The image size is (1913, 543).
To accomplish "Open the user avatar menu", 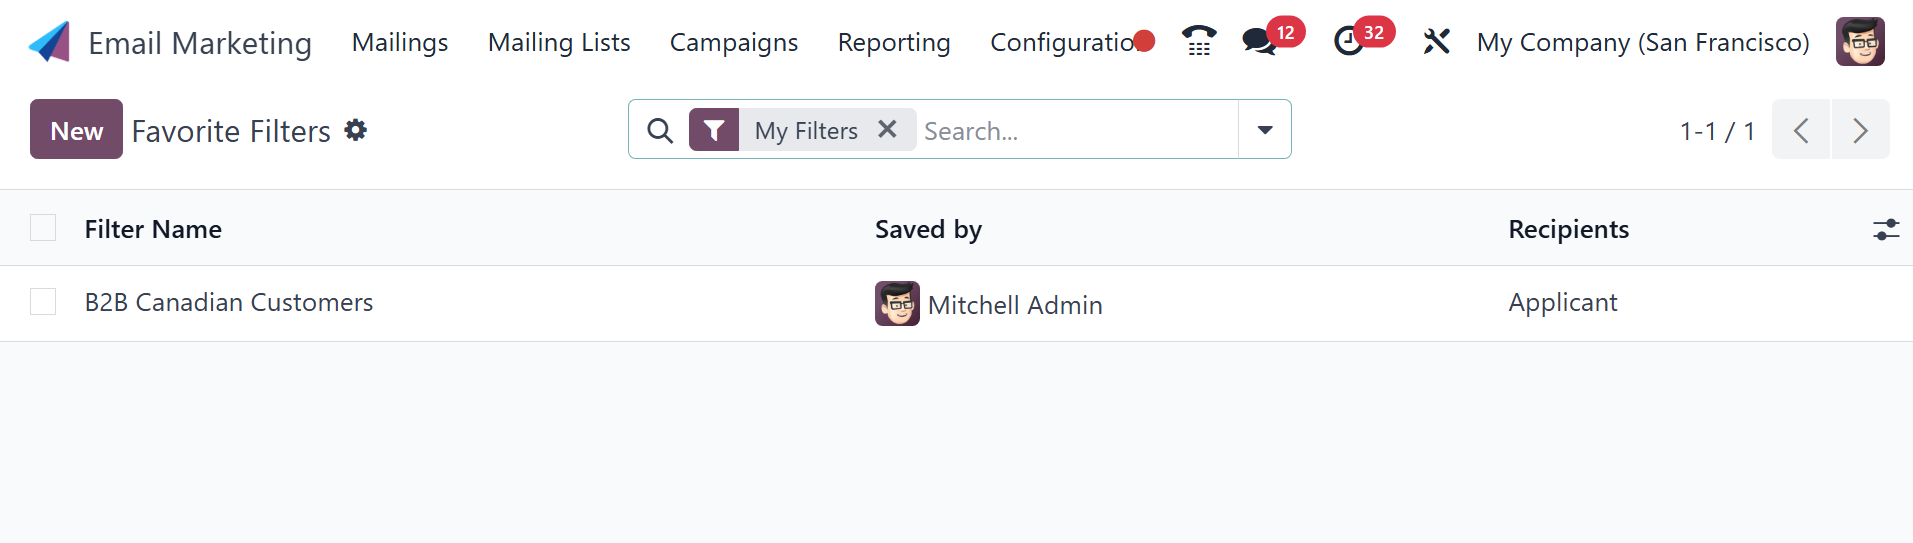I will (1859, 42).
